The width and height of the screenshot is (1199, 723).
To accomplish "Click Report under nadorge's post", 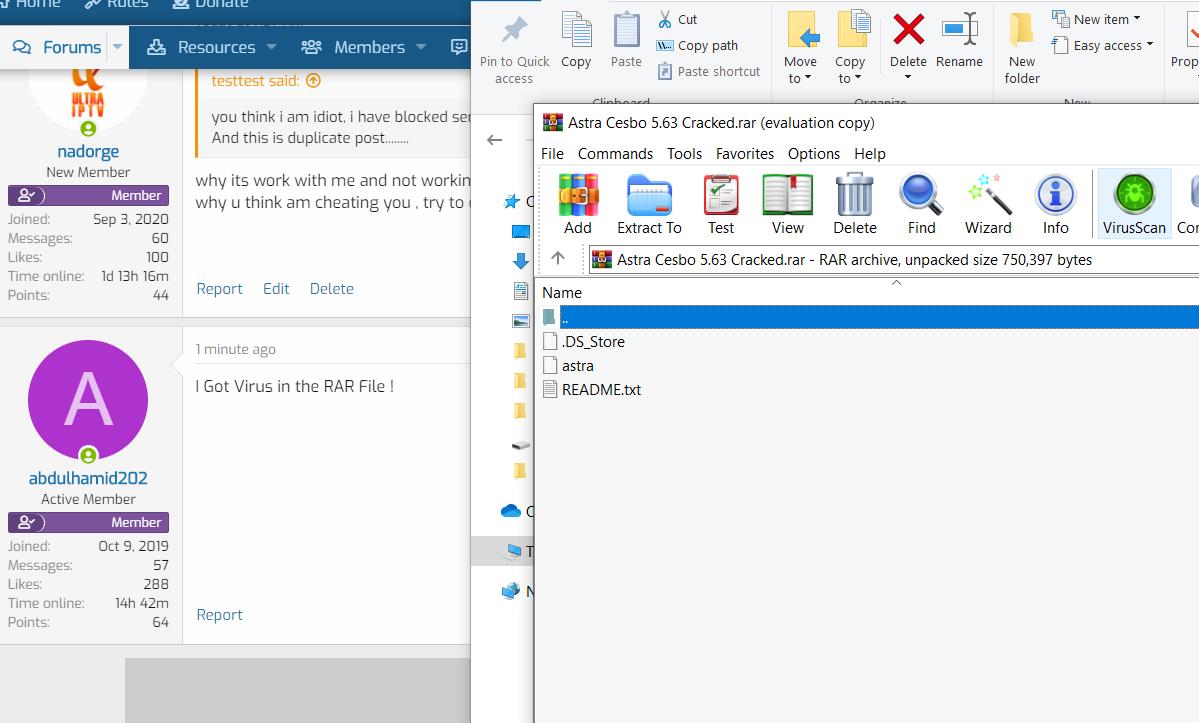I will tap(219, 289).
